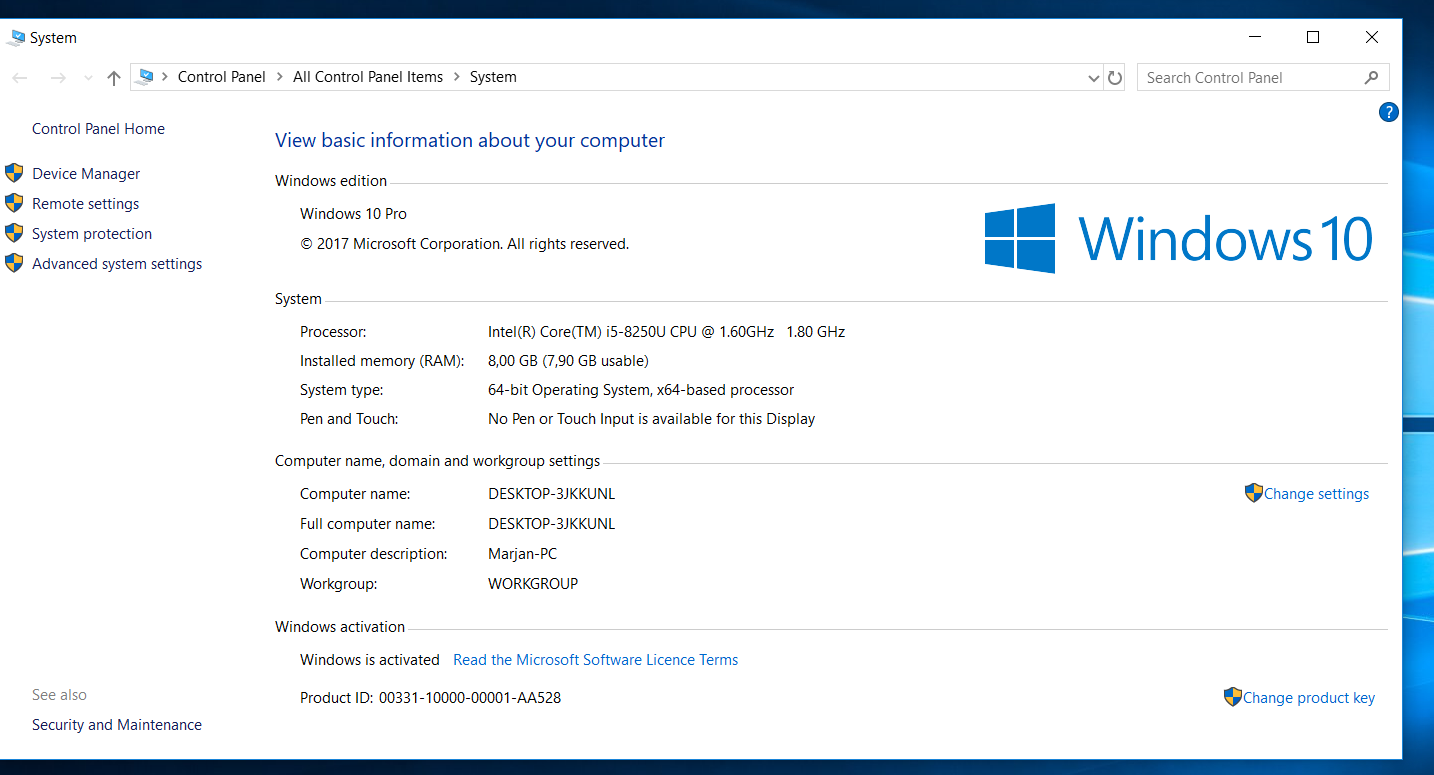This screenshot has height=775, width=1434.
Task: Click the shield icon beside Remote settings
Action: point(14,203)
